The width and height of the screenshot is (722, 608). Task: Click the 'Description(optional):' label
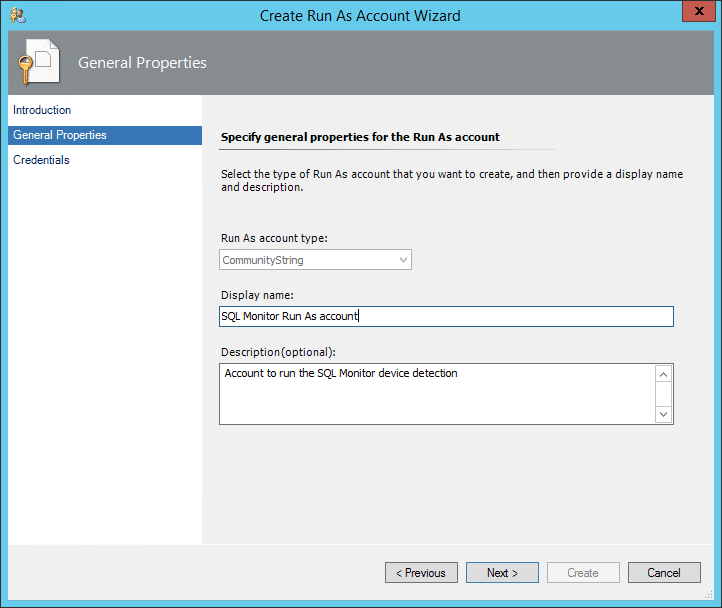[279, 352]
